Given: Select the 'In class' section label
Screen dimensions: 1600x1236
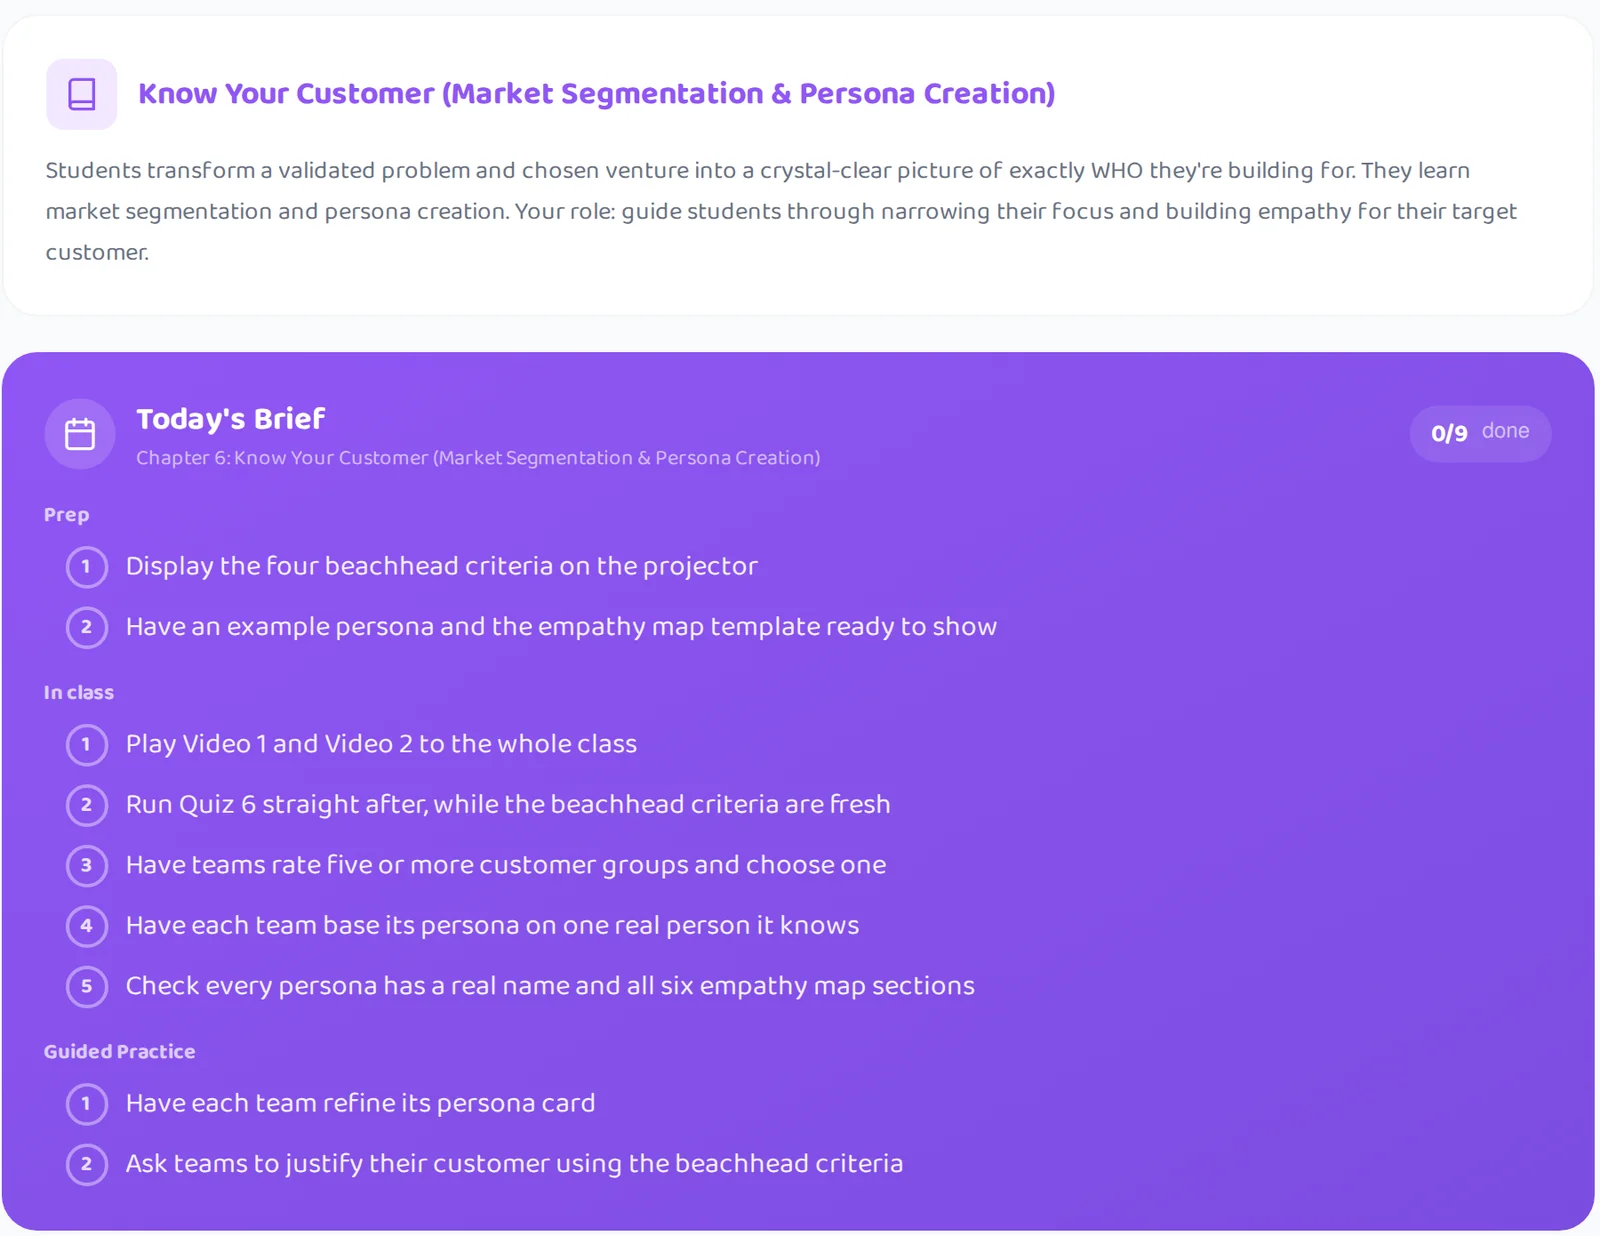Looking at the screenshot, I should coord(79,692).
